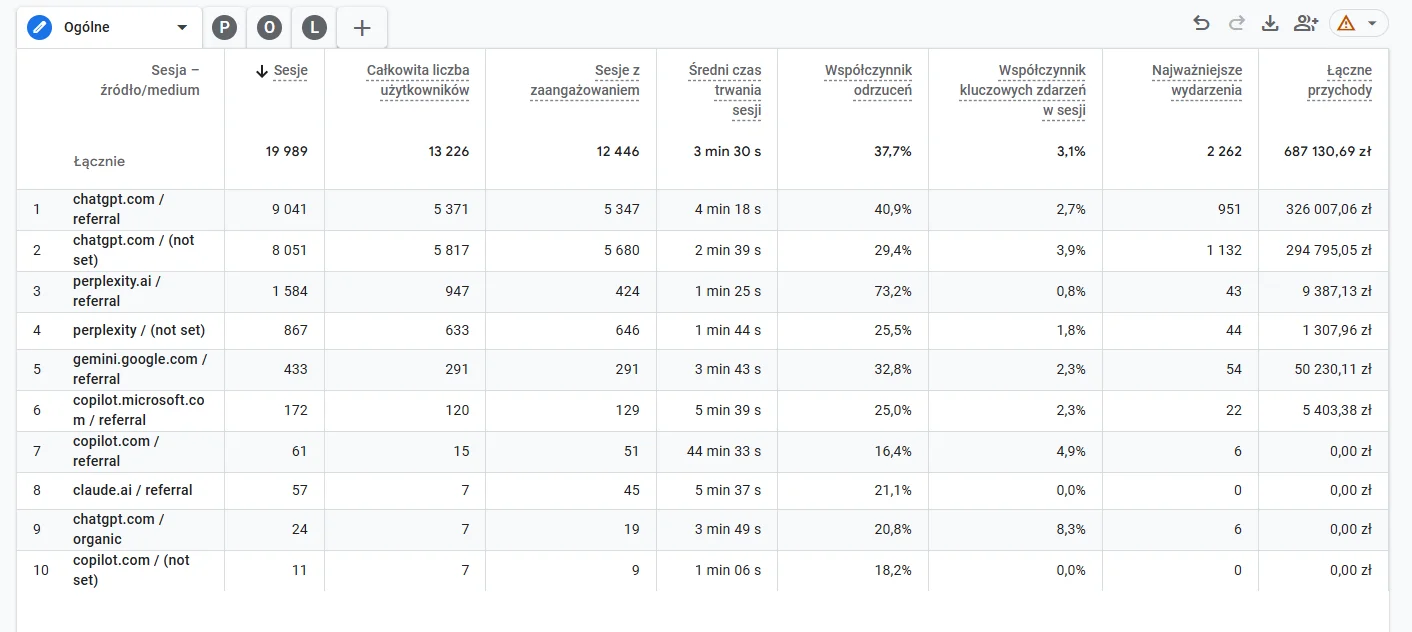Sort by Całkowita liczba użytkowników column
Image resolution: width=1412 pixels, height=632 pixels.
tap(418, 80)
